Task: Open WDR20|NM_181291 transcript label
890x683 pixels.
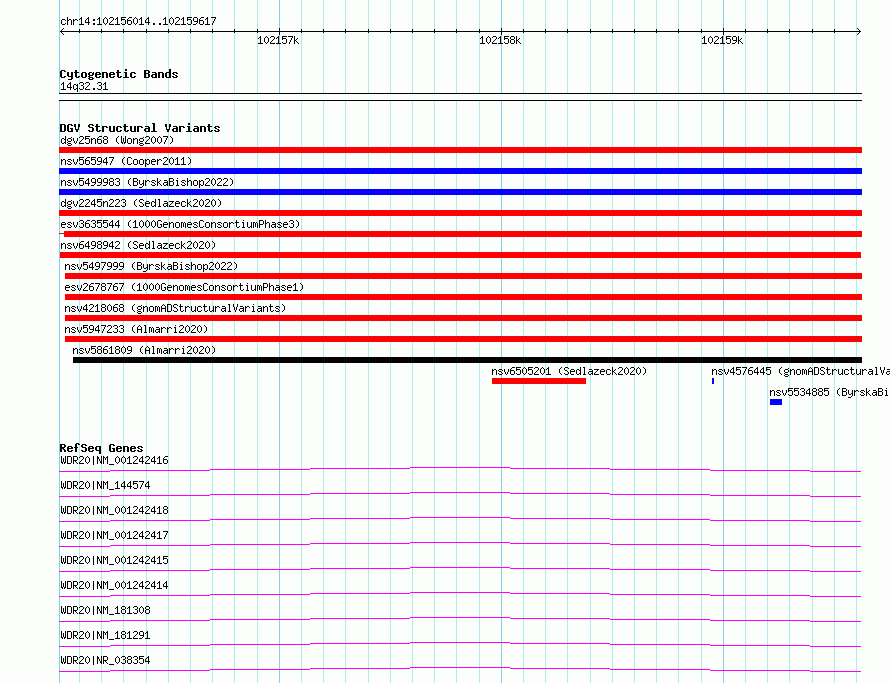Action: [105, 635]
